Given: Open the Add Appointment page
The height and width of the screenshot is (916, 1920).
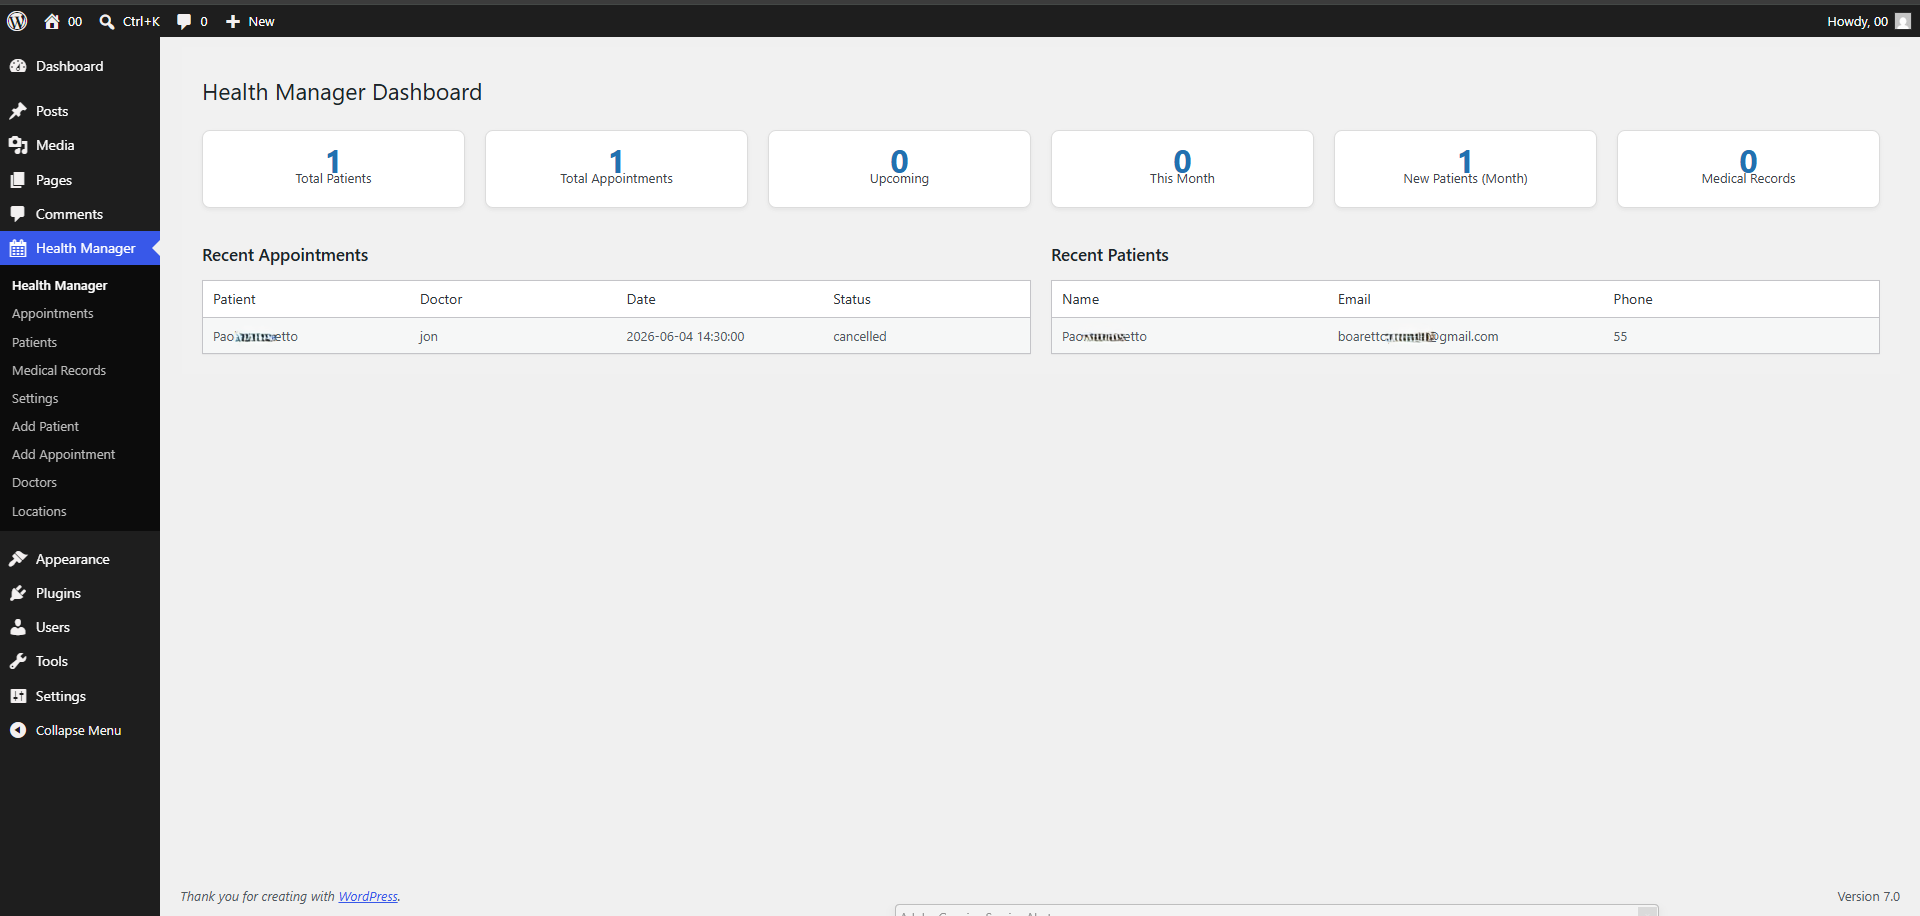Looking at the screenshot, I should (63, 454).
